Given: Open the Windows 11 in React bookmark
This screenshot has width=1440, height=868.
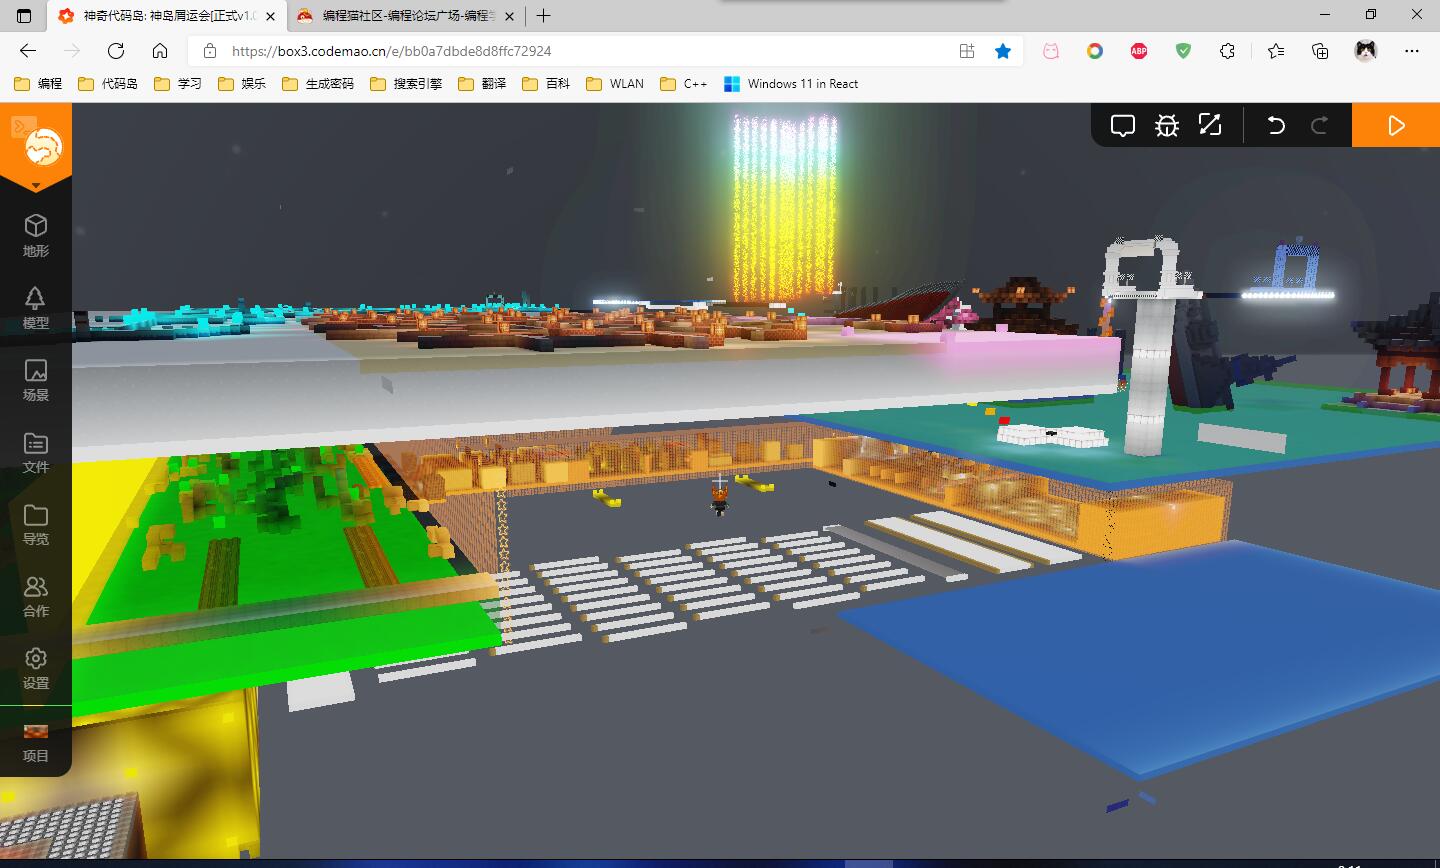Looking at the screenshot, I should coord(791,84).
